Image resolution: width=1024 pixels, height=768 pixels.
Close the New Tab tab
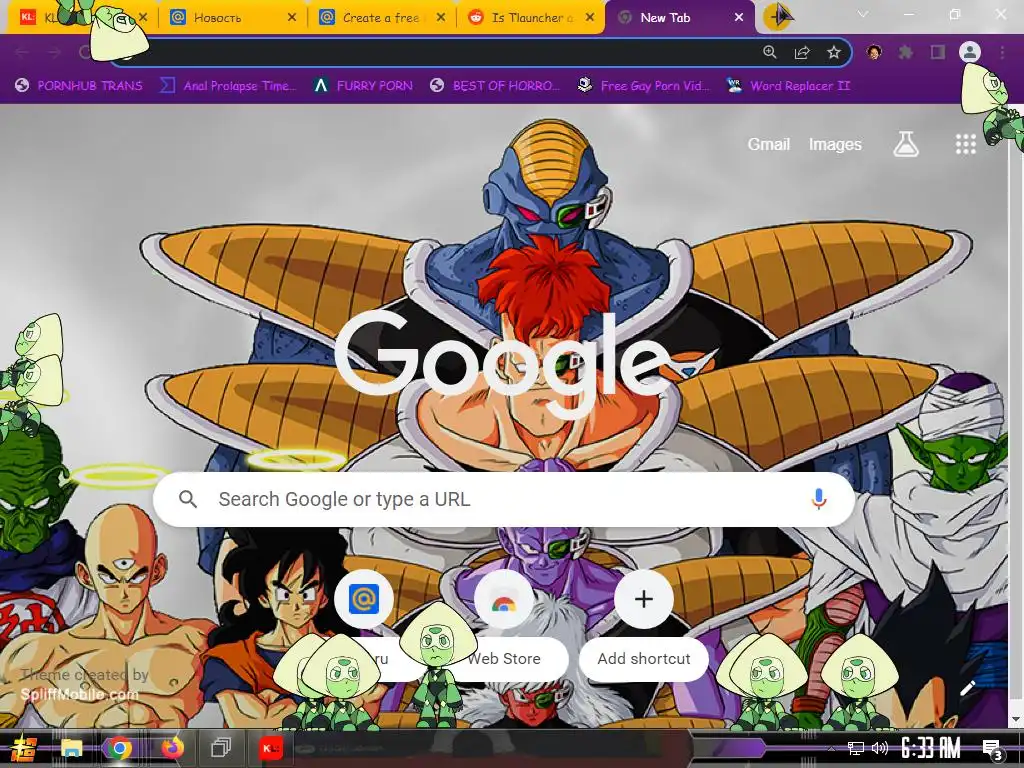tap(739, 18)
